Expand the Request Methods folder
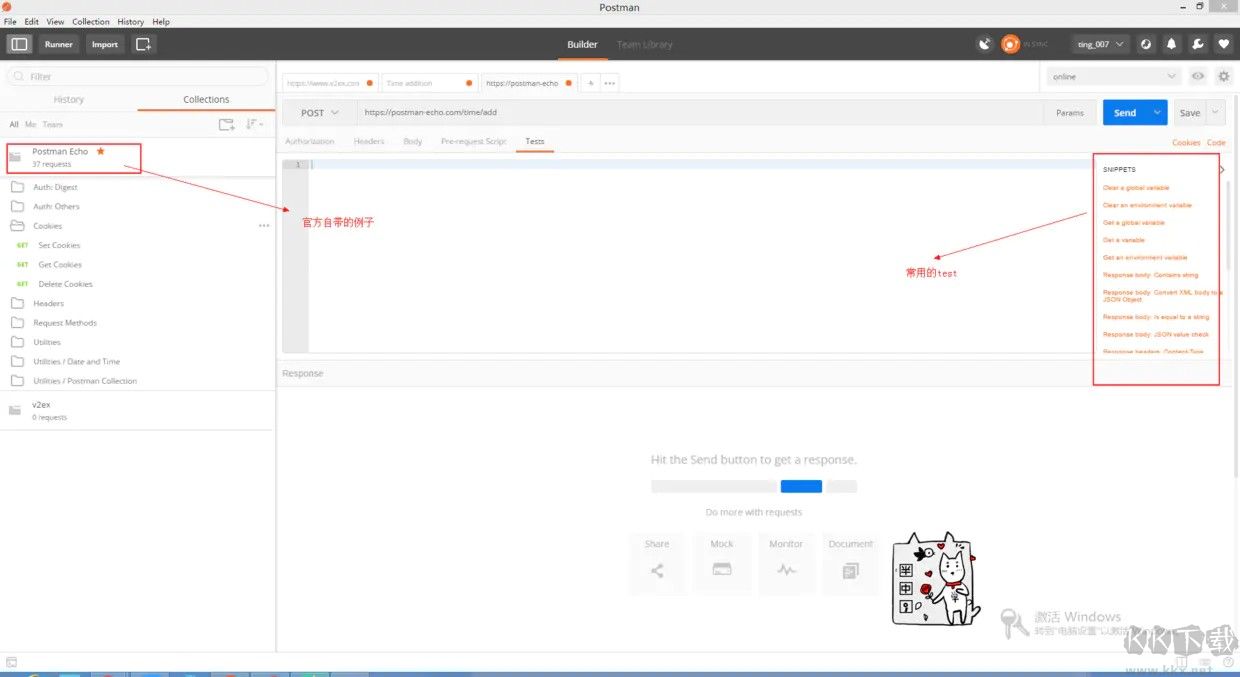The width and height of the screenshot is (1240, 677). coord(65,323)
